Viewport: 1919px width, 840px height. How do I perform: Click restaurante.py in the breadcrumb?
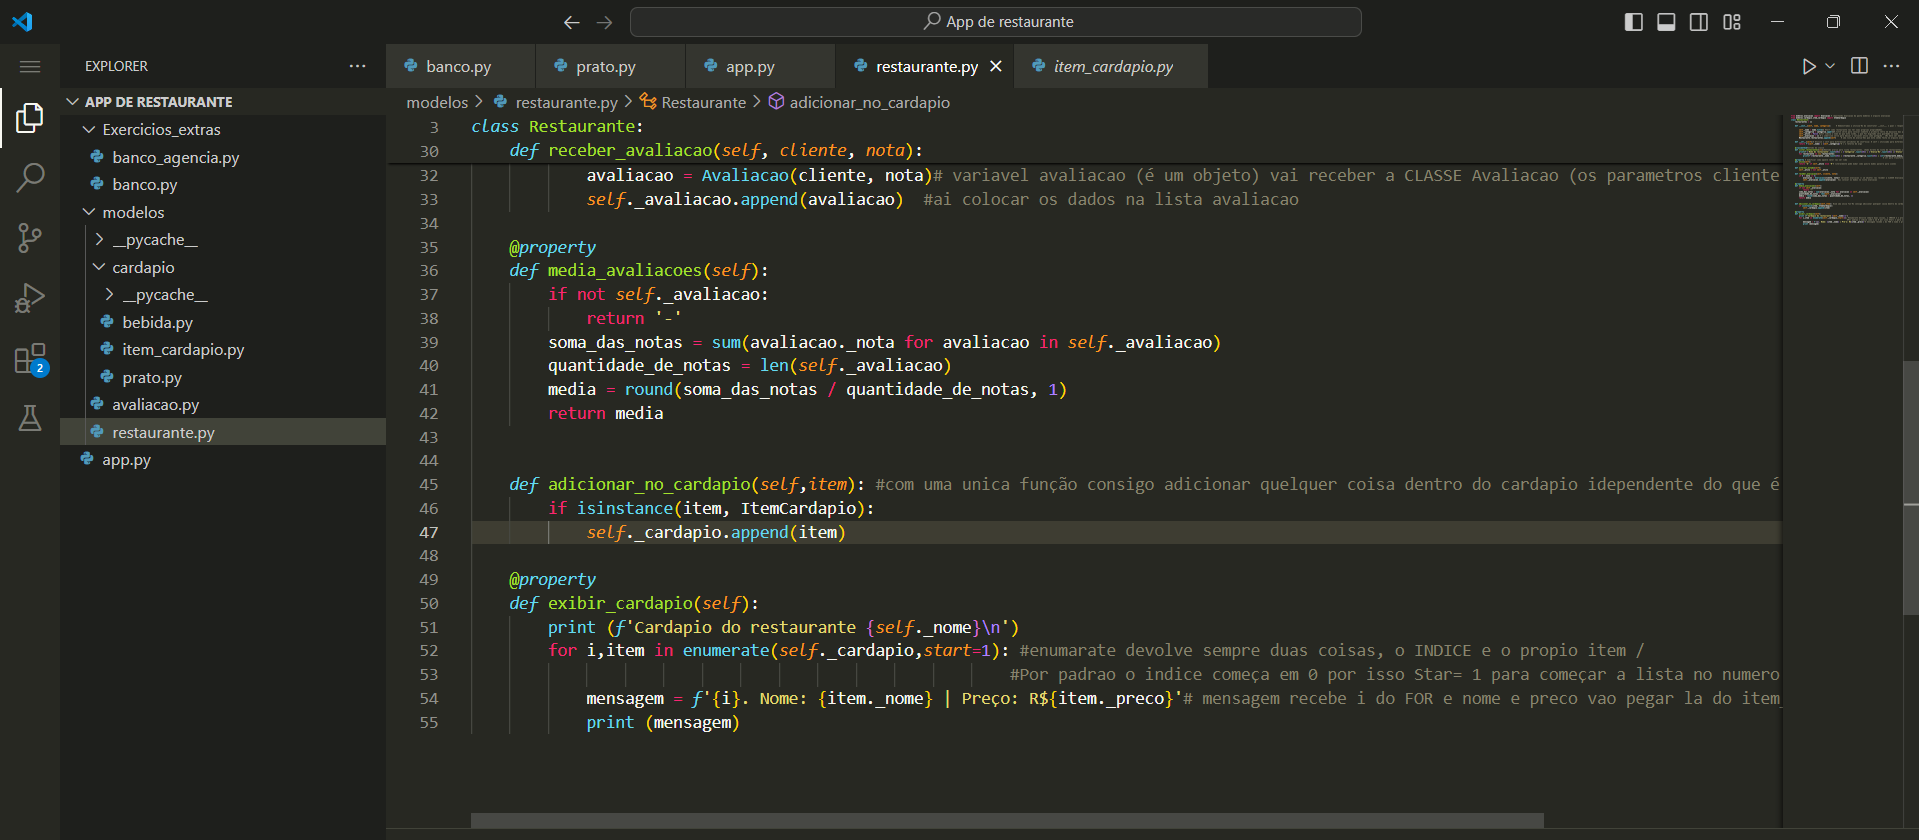(566, 102)
